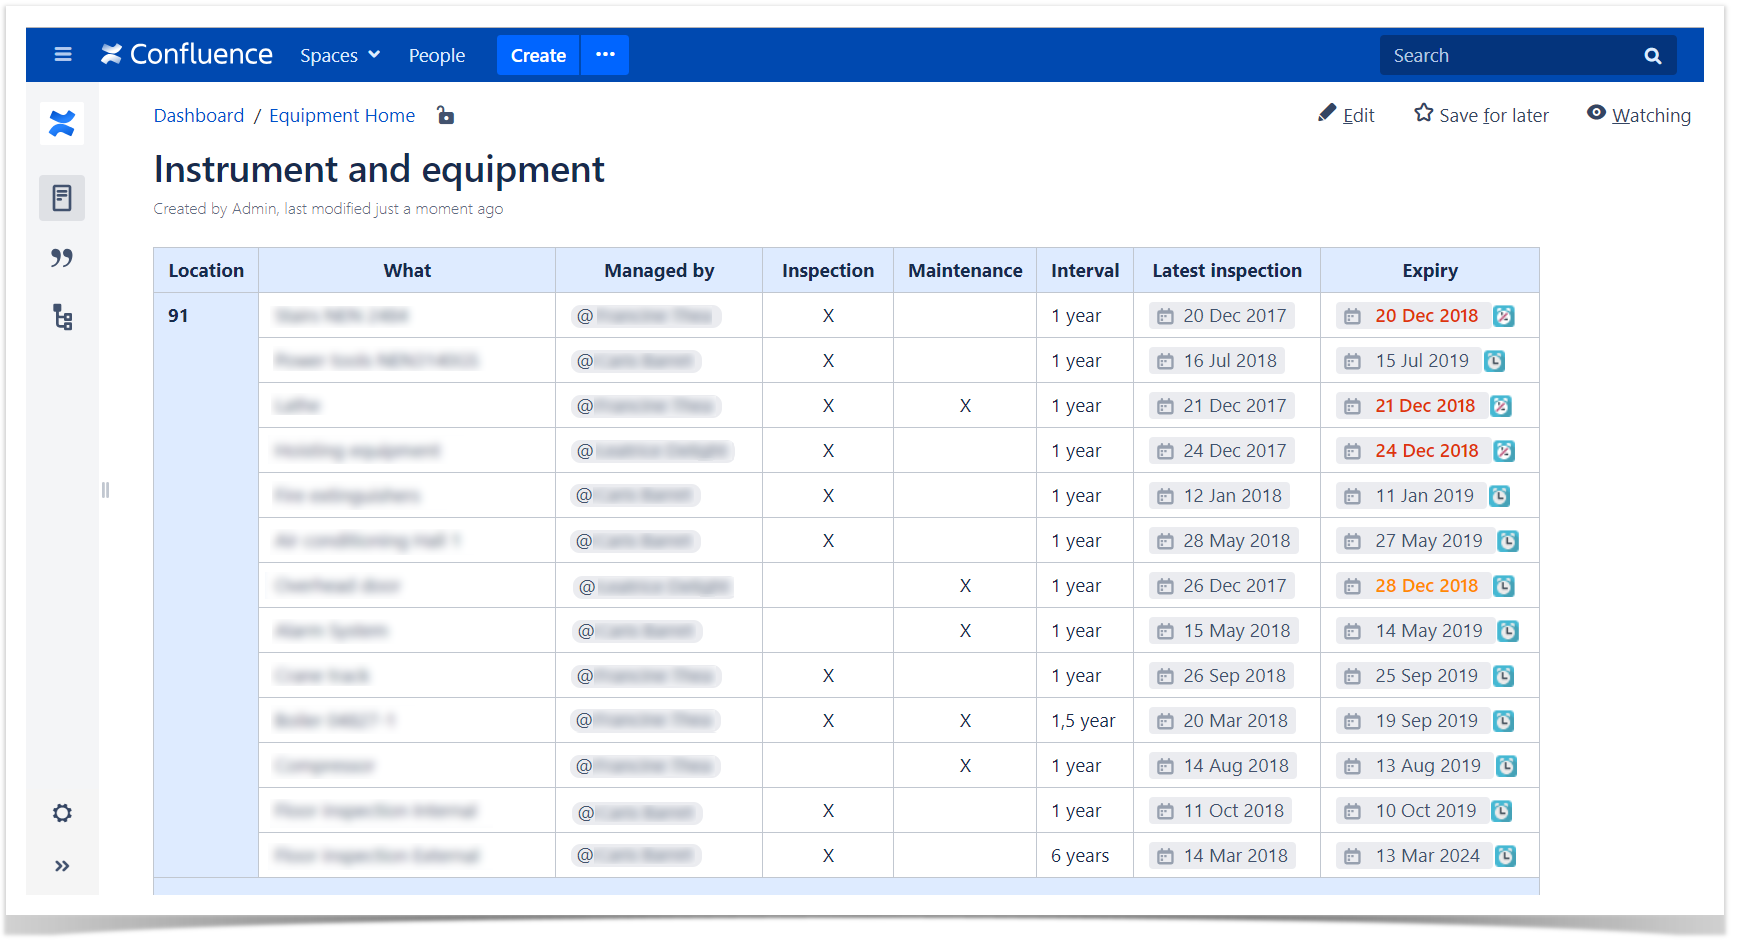Open the Create more options ellipsis
Viewport: 1738px width, 944px height.
click(x=605, y=55)
